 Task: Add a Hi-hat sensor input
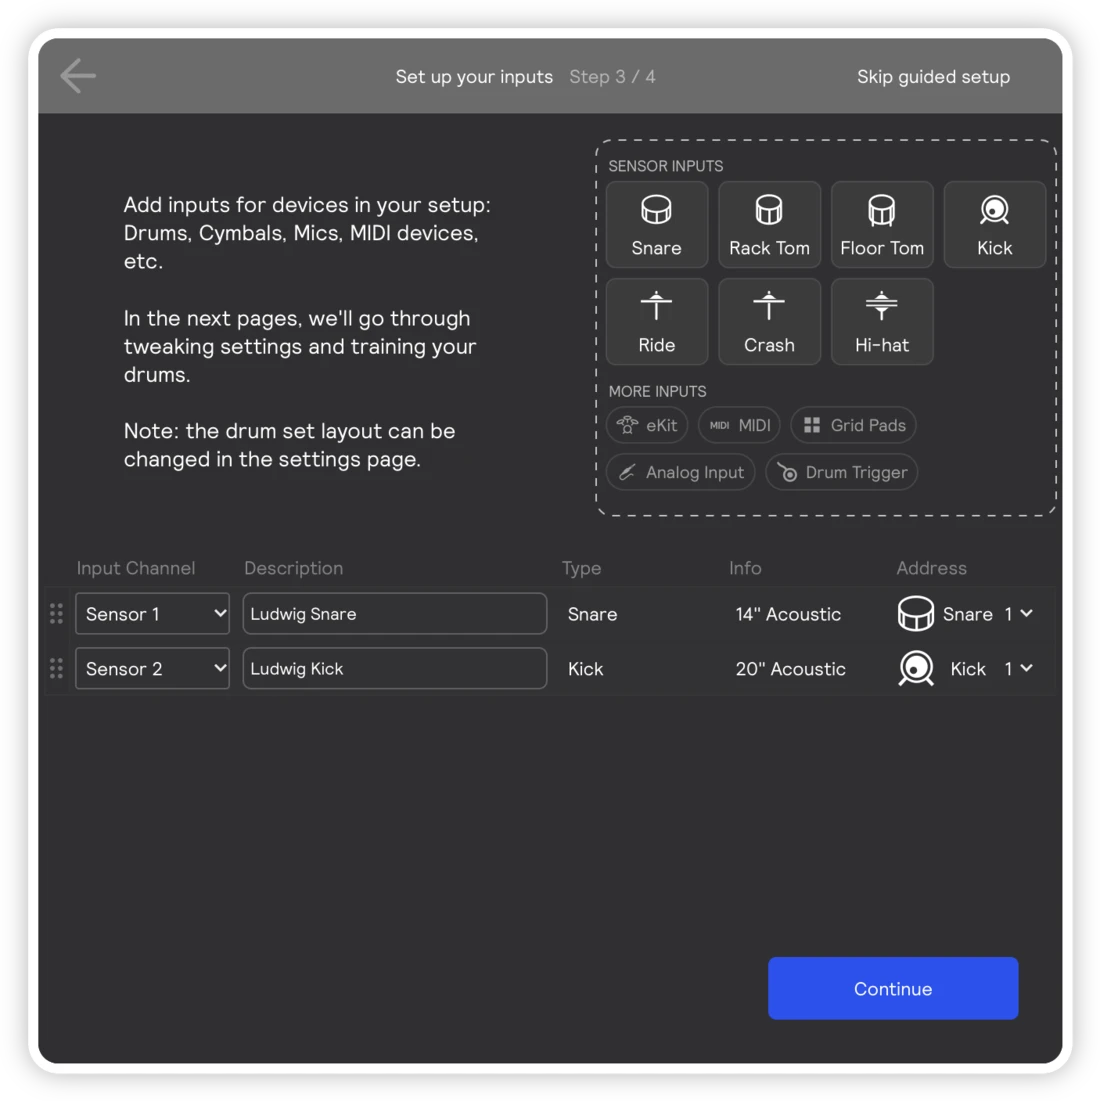pos(882,322)
